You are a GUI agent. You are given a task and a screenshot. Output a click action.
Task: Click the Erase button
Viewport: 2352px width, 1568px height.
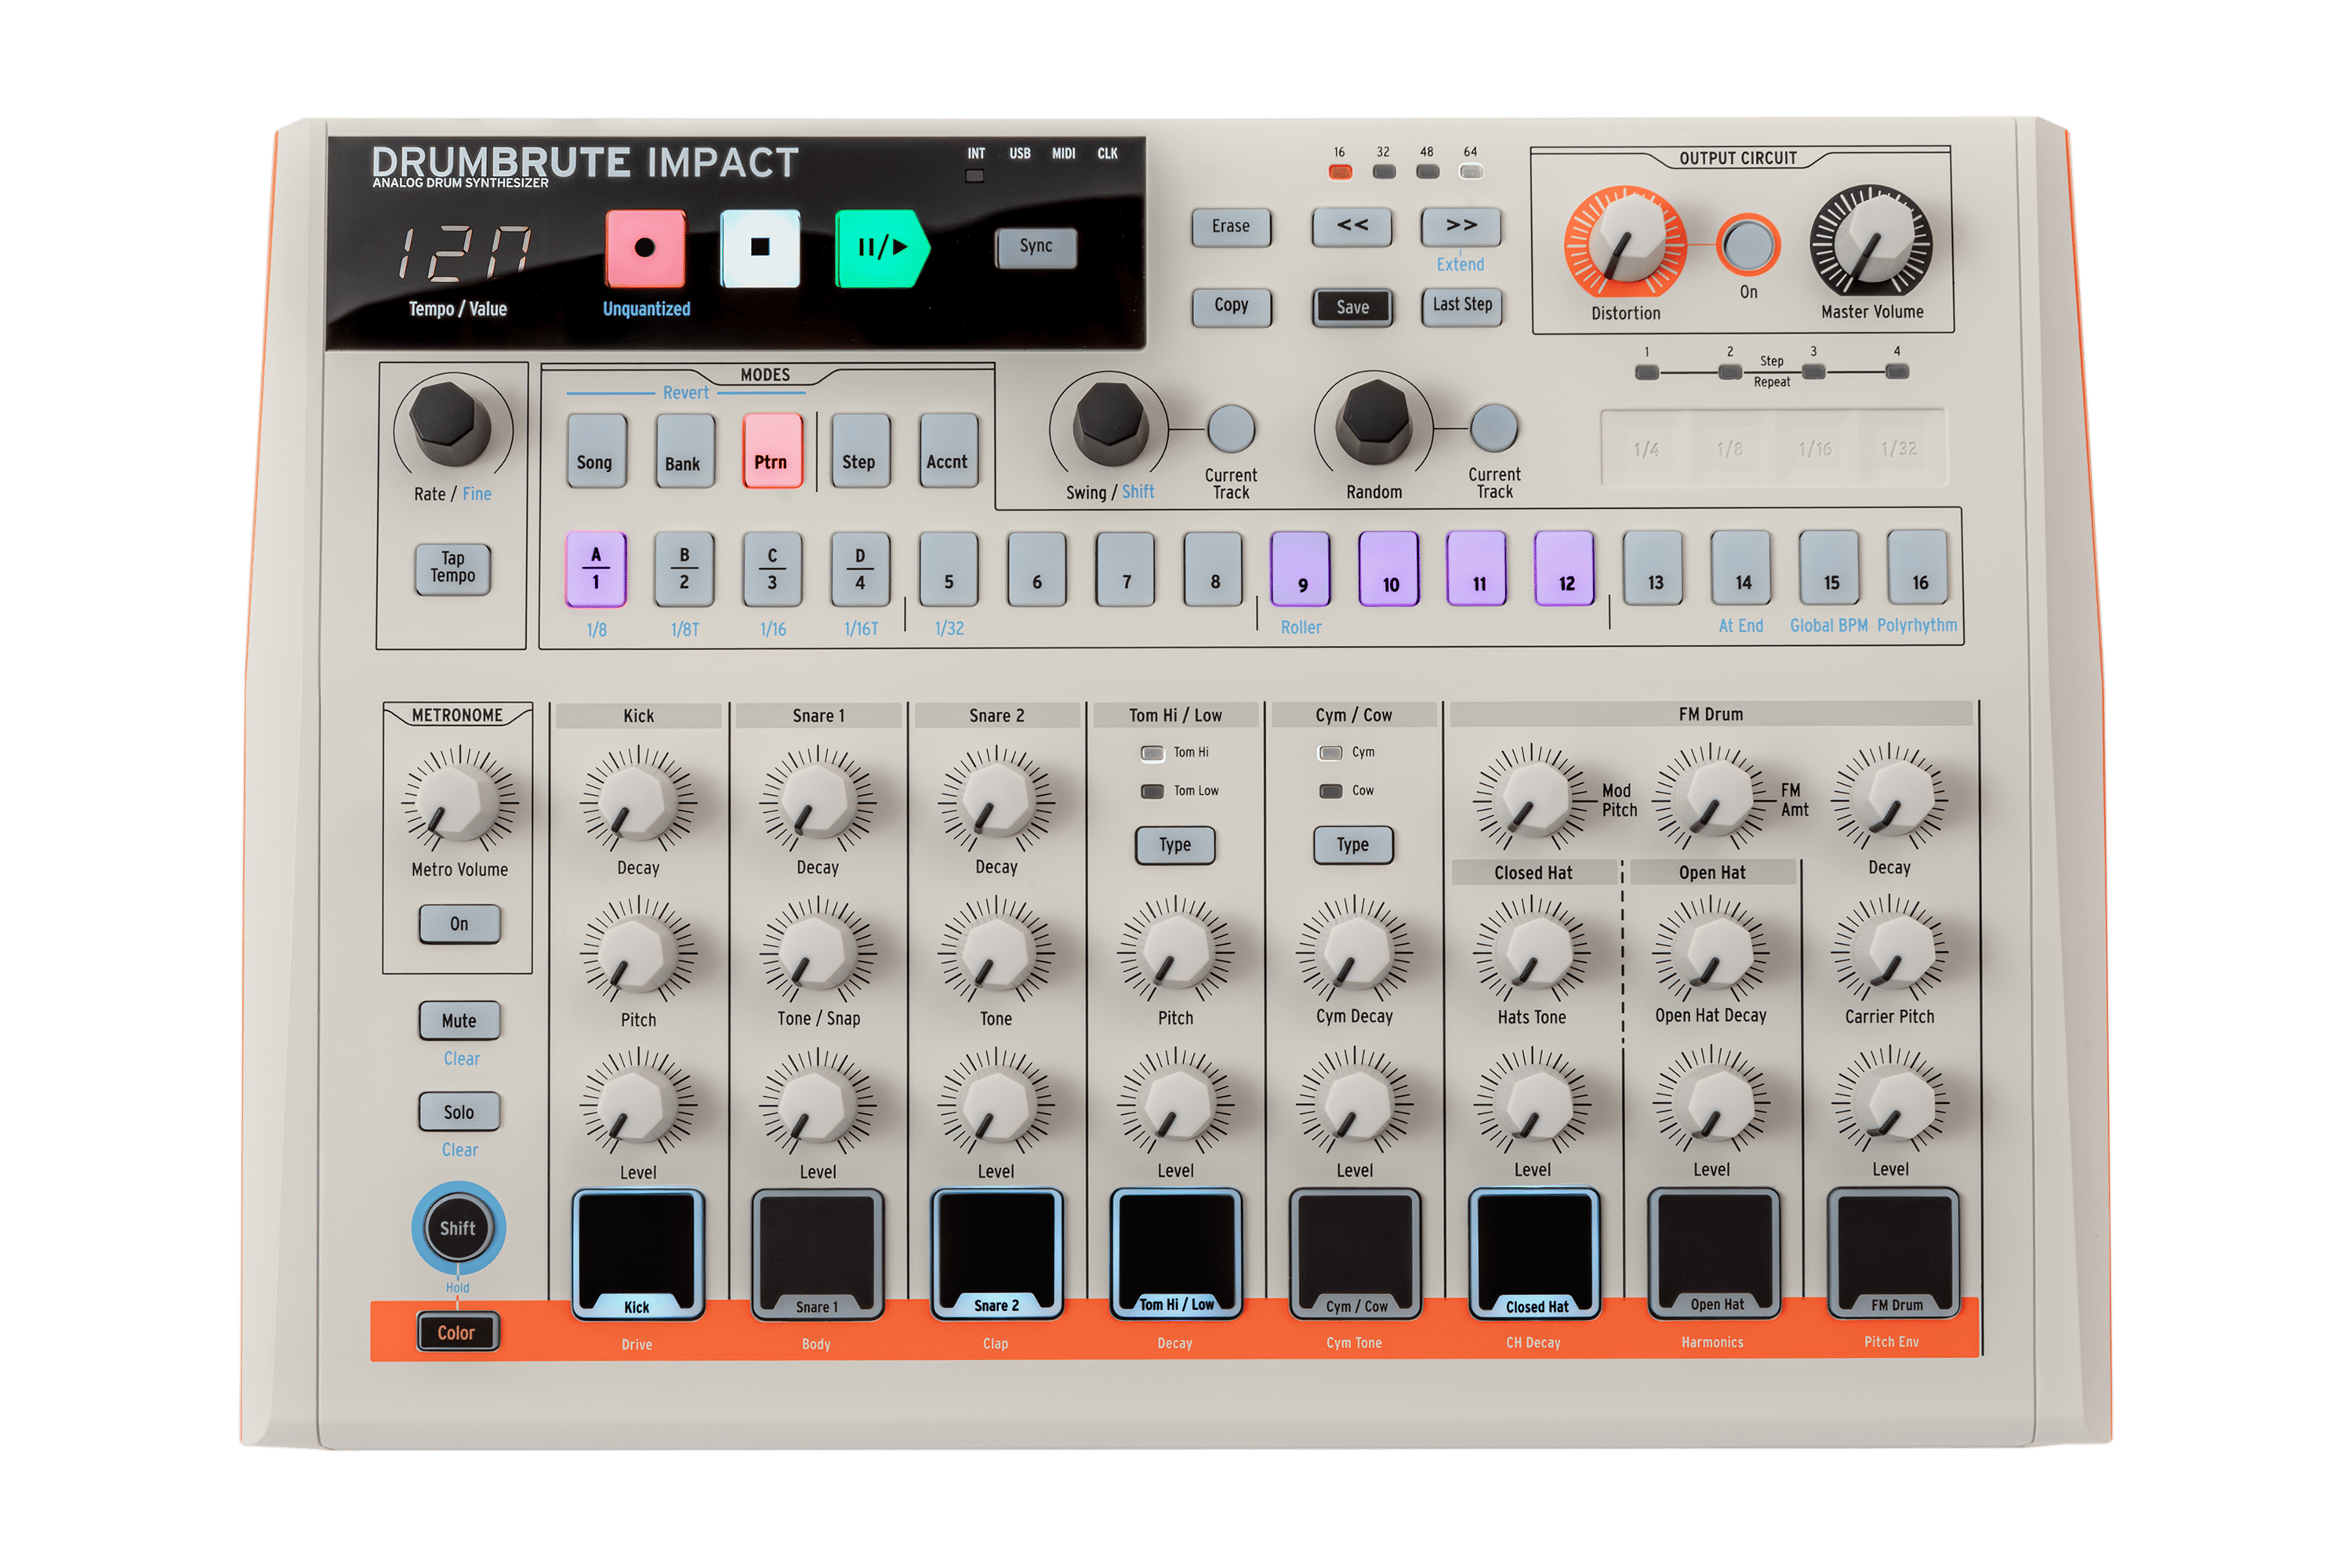tap(1231, 227)
